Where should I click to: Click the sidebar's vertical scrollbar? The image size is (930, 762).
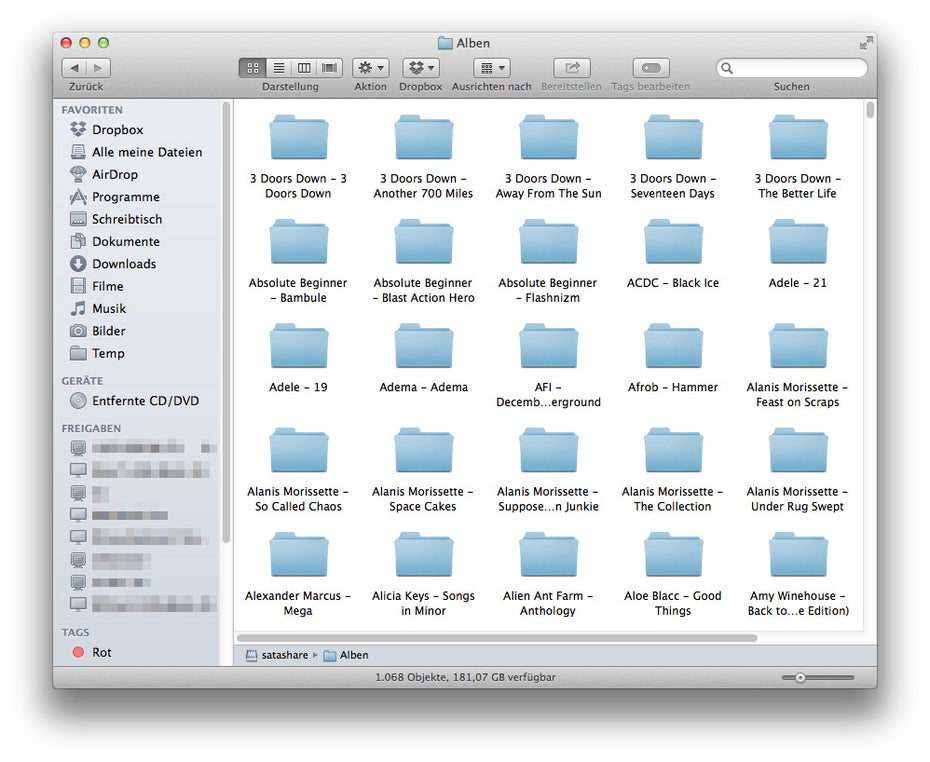click(225, 322)
